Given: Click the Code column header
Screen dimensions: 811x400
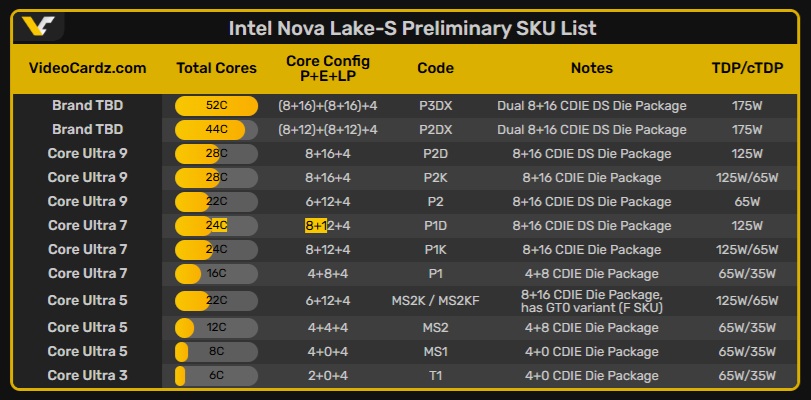Looking at the screenshot, I should point(435,68).
